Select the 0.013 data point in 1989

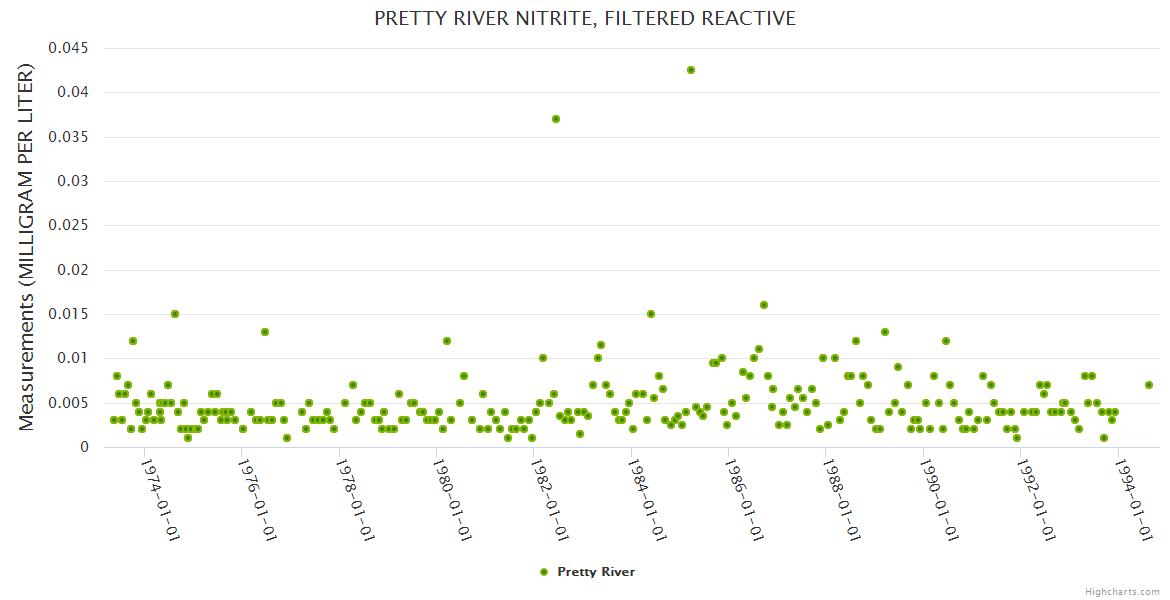[885, 332]
